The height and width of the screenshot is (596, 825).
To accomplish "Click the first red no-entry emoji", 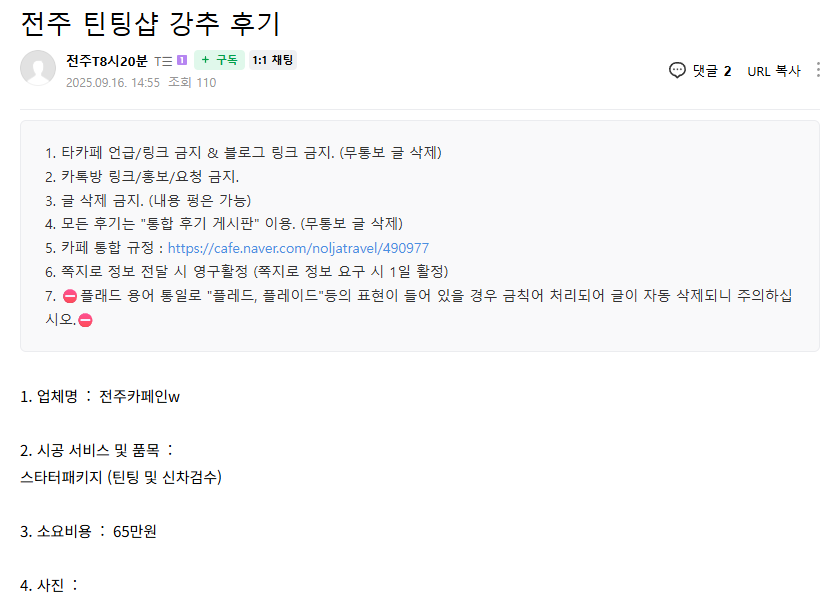I will click(70, 296).
